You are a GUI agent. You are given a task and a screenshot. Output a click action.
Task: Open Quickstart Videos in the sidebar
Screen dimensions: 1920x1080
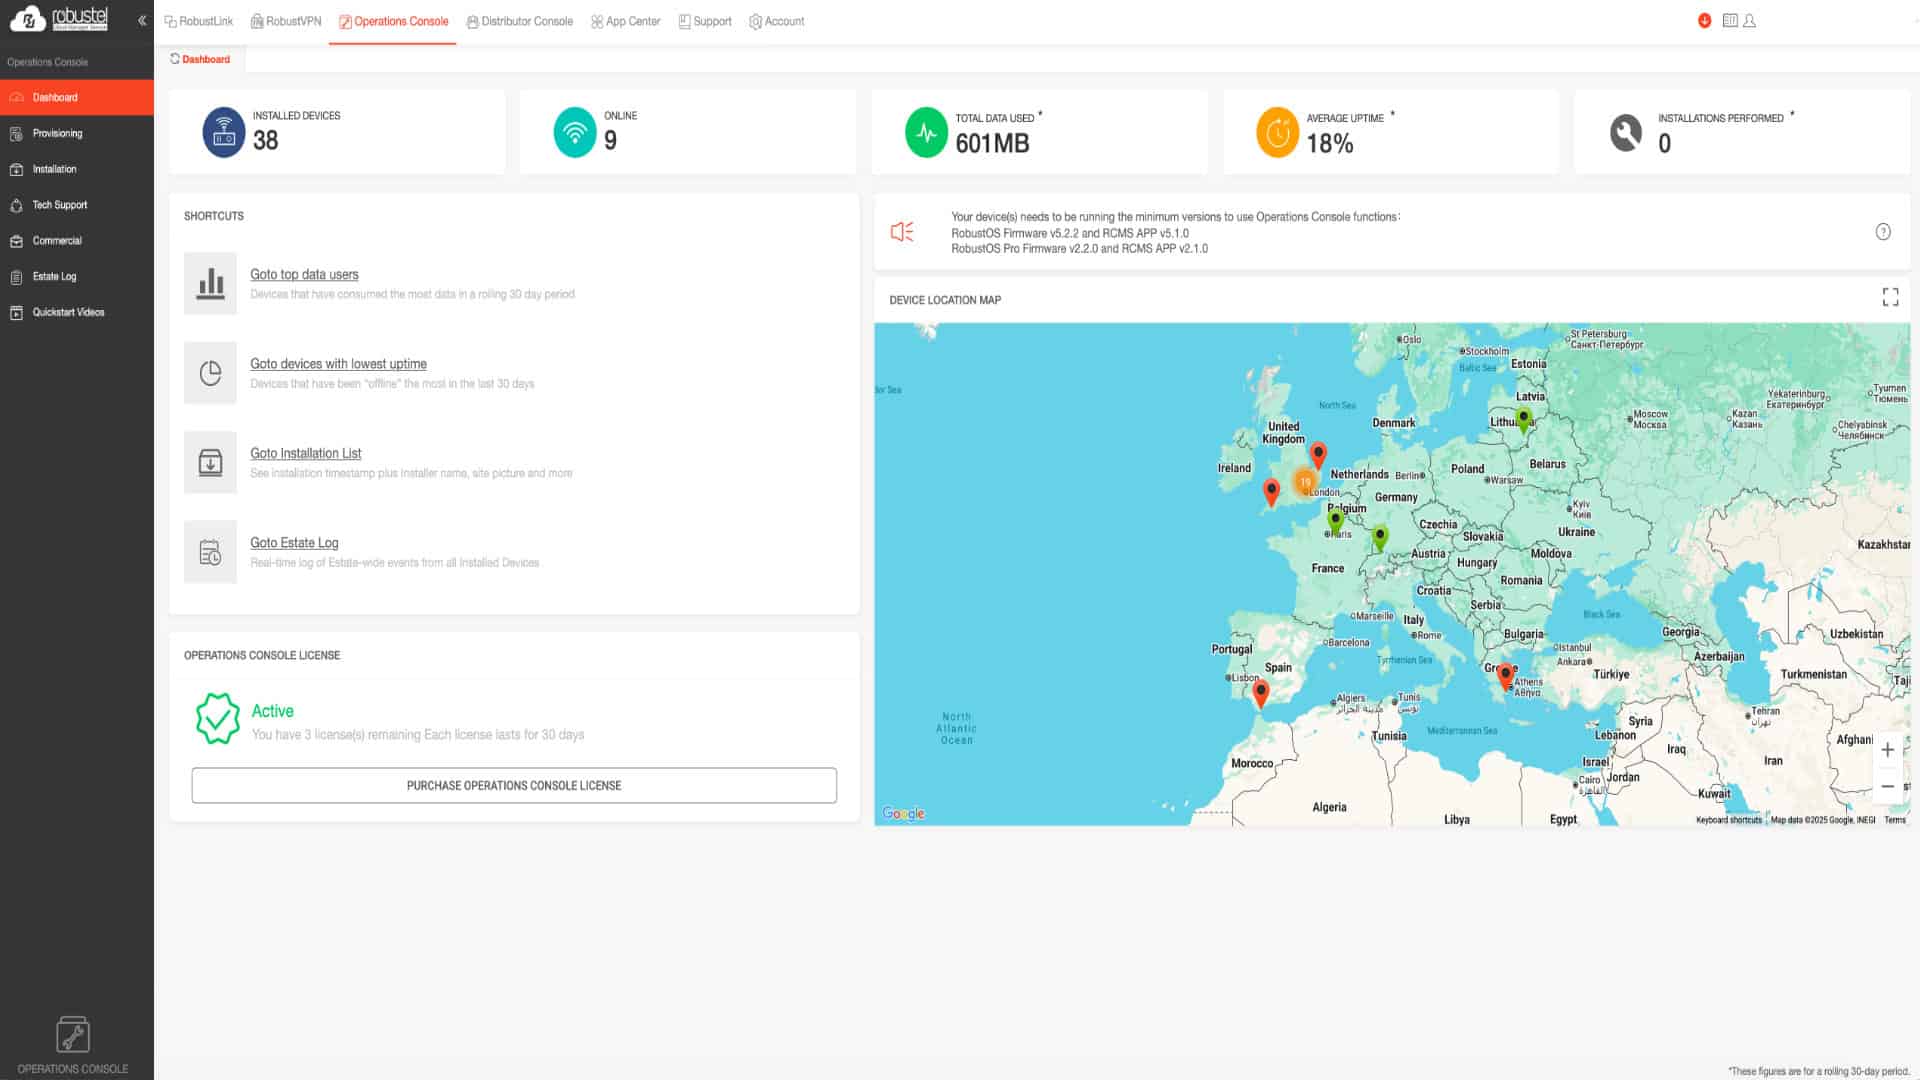[x=68, y=312]
